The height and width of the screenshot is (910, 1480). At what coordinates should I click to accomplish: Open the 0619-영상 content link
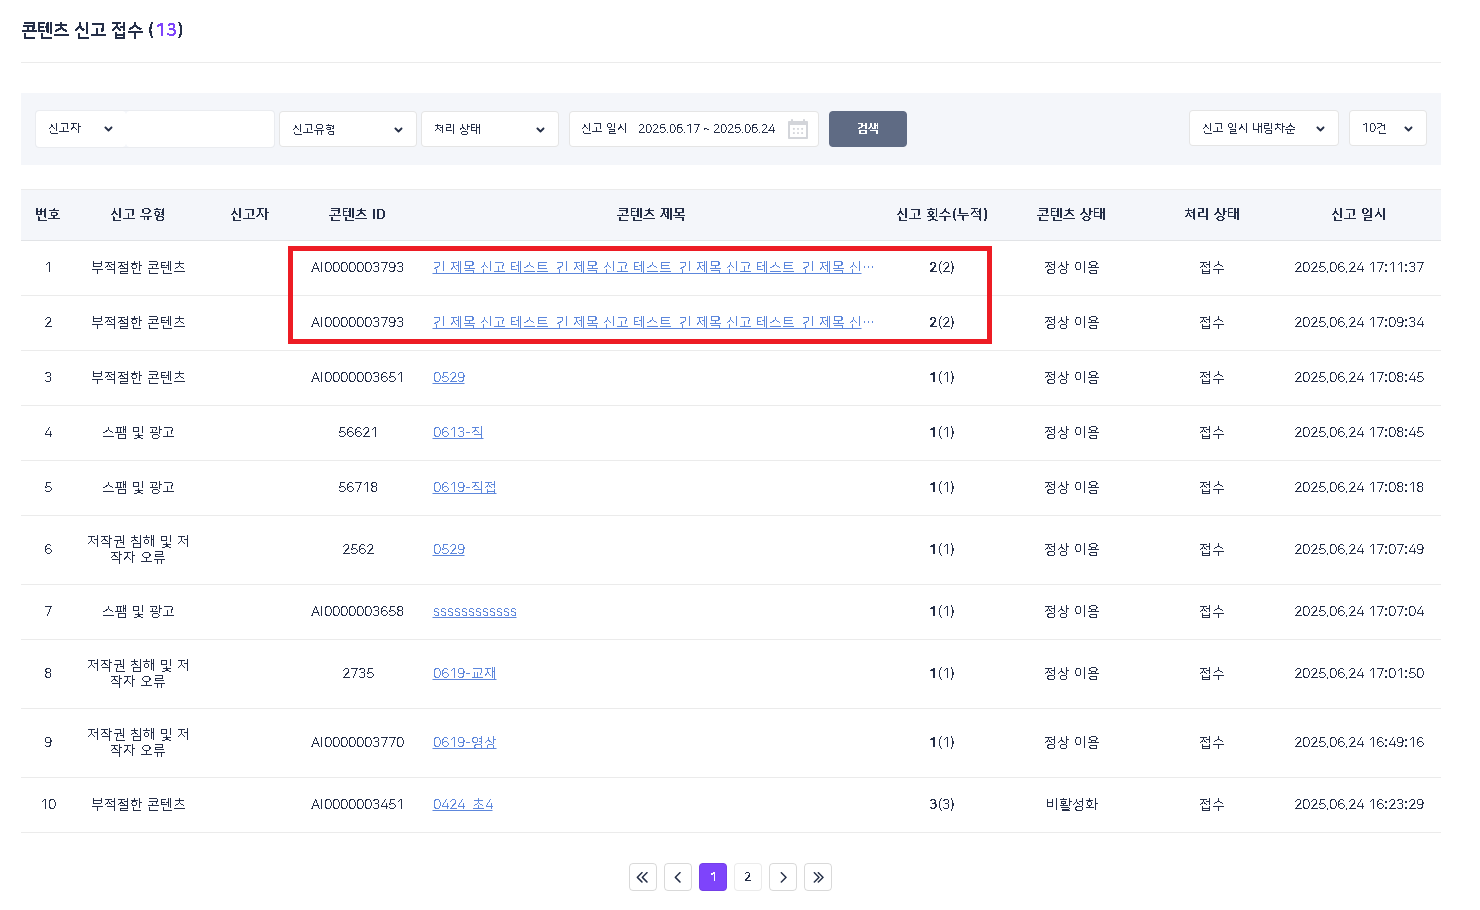(x=464, y=742)
